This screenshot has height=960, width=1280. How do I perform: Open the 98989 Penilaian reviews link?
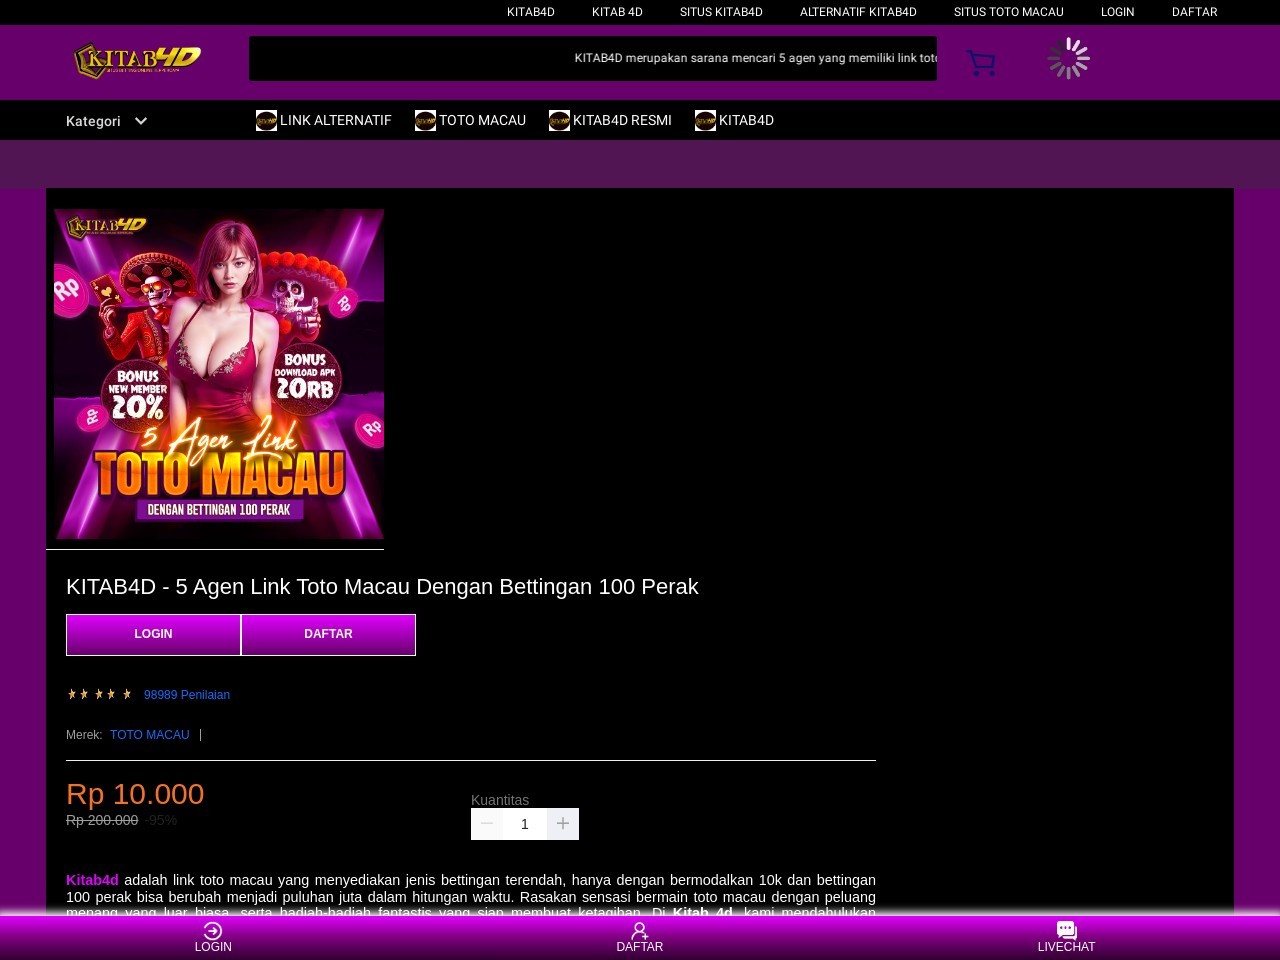pyautogui.click(x=187, y=695)
